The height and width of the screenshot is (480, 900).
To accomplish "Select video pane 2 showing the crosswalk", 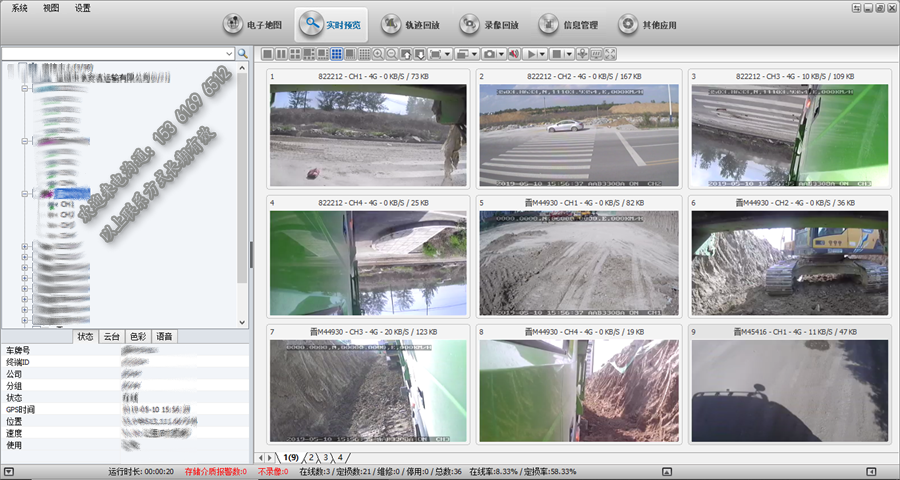I will coord(578,135).
